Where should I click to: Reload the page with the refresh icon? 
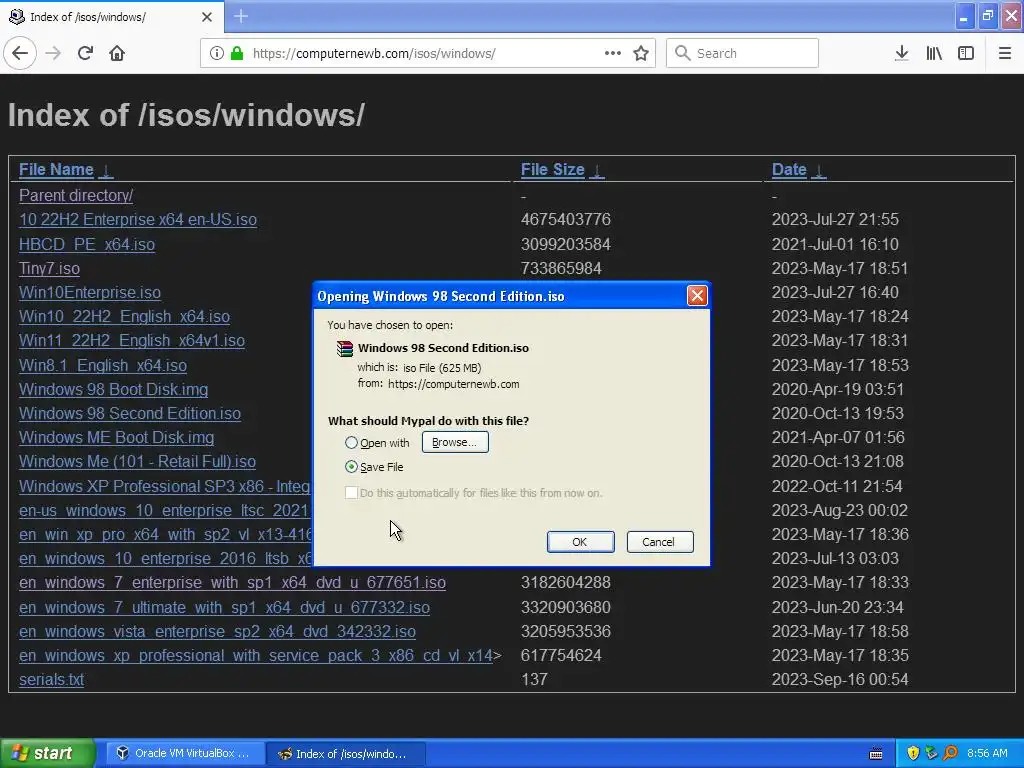point(85,53)
